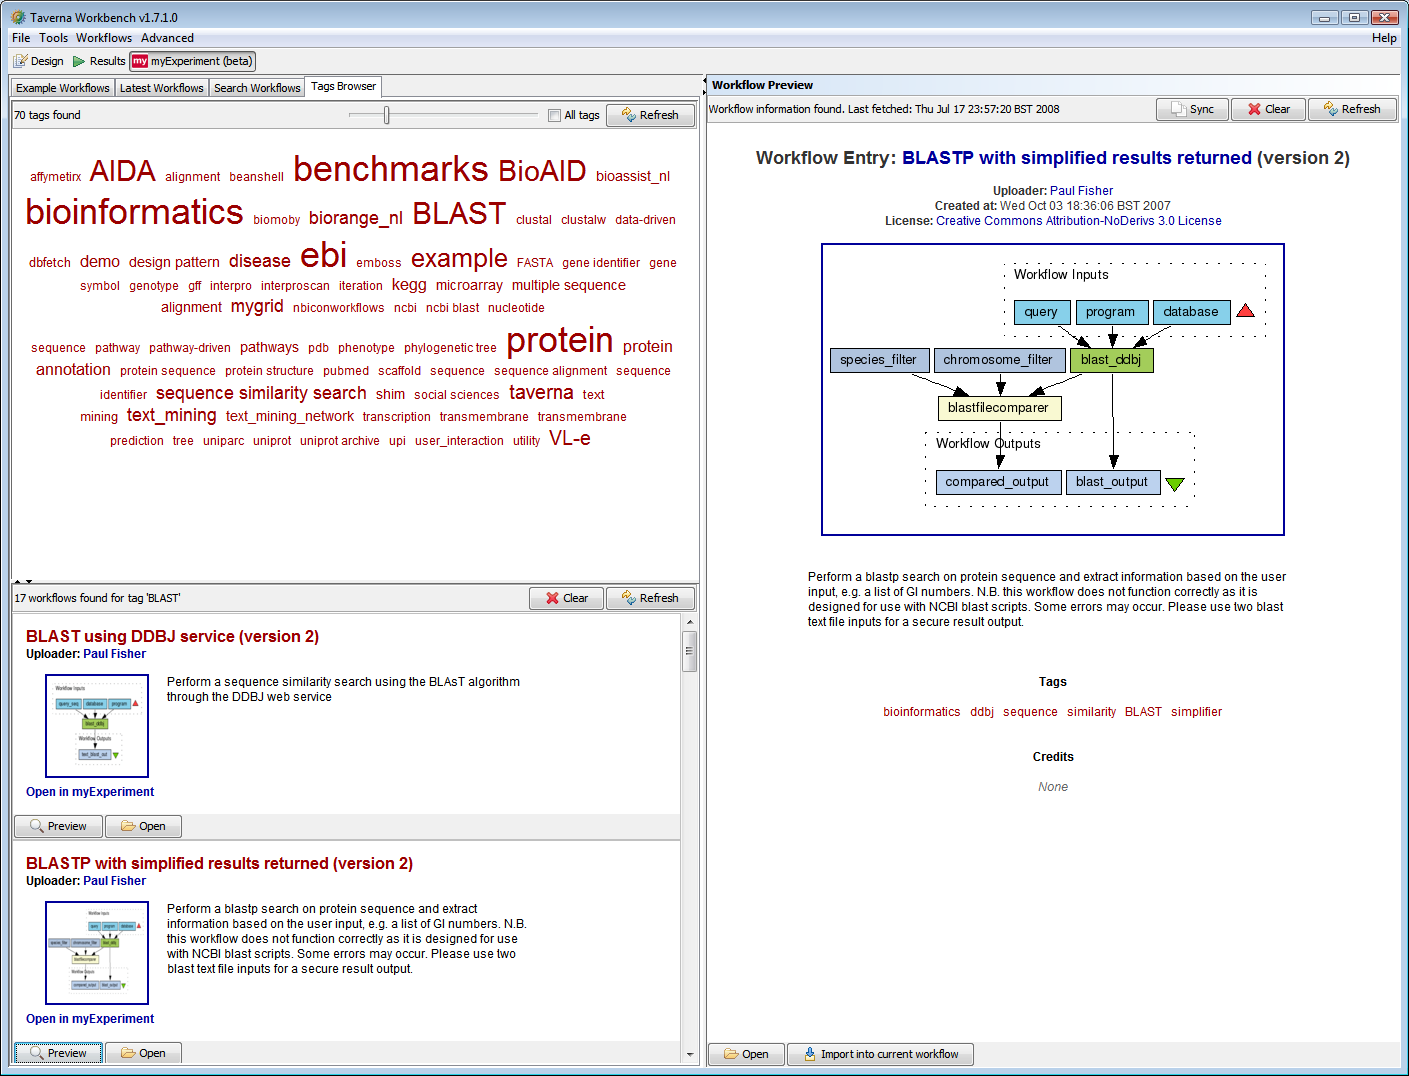Open the BLAST using DDBJ service workflow
The width and height of the screenshot is (1409, 1076).
pyautogui.click(x=143, y=826)
